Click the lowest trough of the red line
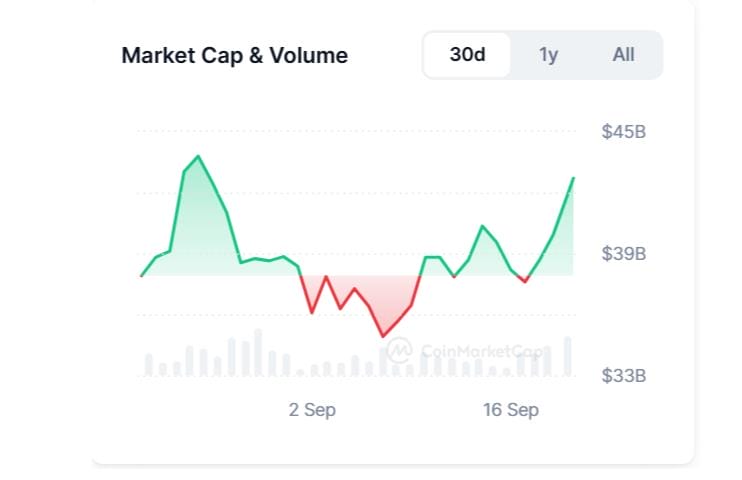Screen dimensions: 742x480 tap(382, 337)
